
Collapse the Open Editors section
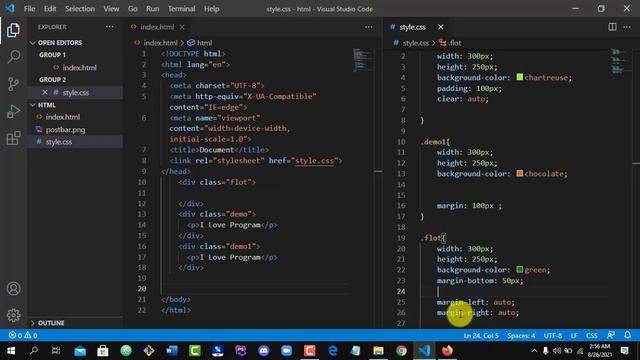(33, 43)
